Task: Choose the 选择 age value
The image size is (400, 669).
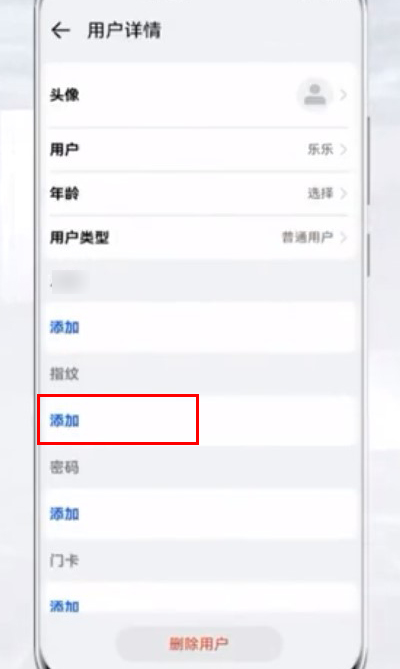Action: pyautogui.click(x=320, y=194)
